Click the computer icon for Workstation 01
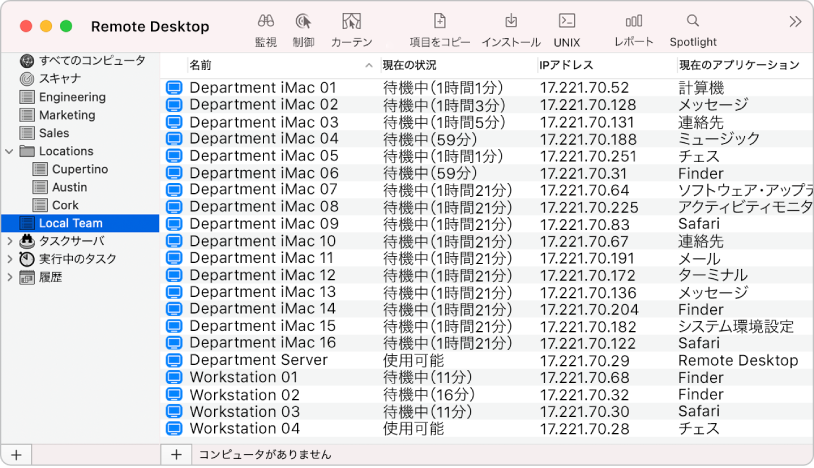The width and height of the screenshot is (814, 468). point(174,378)
